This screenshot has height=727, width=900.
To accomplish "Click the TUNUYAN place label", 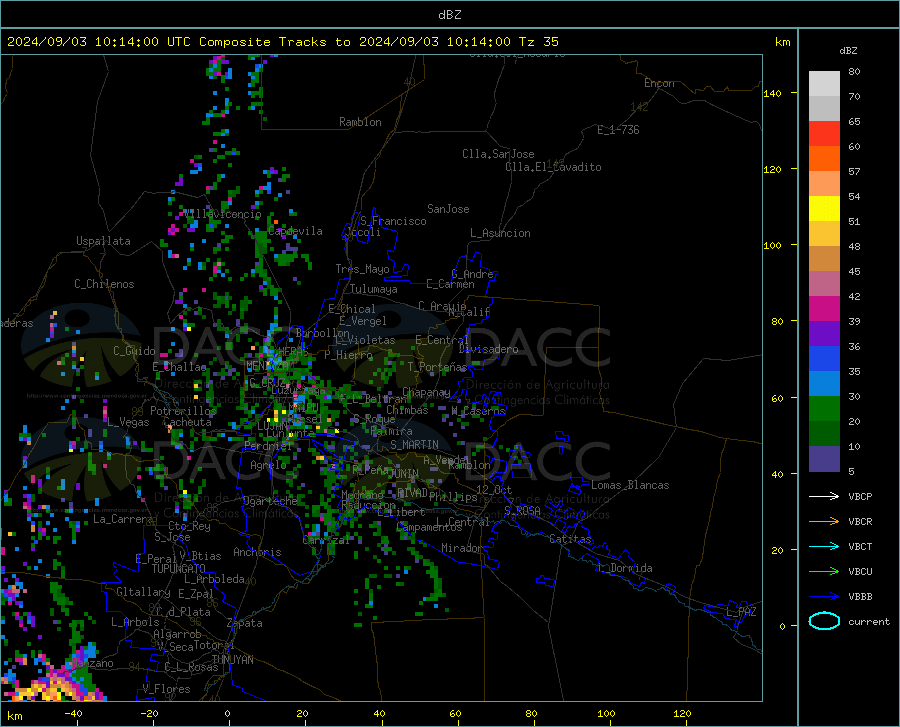I will point(232,660).
